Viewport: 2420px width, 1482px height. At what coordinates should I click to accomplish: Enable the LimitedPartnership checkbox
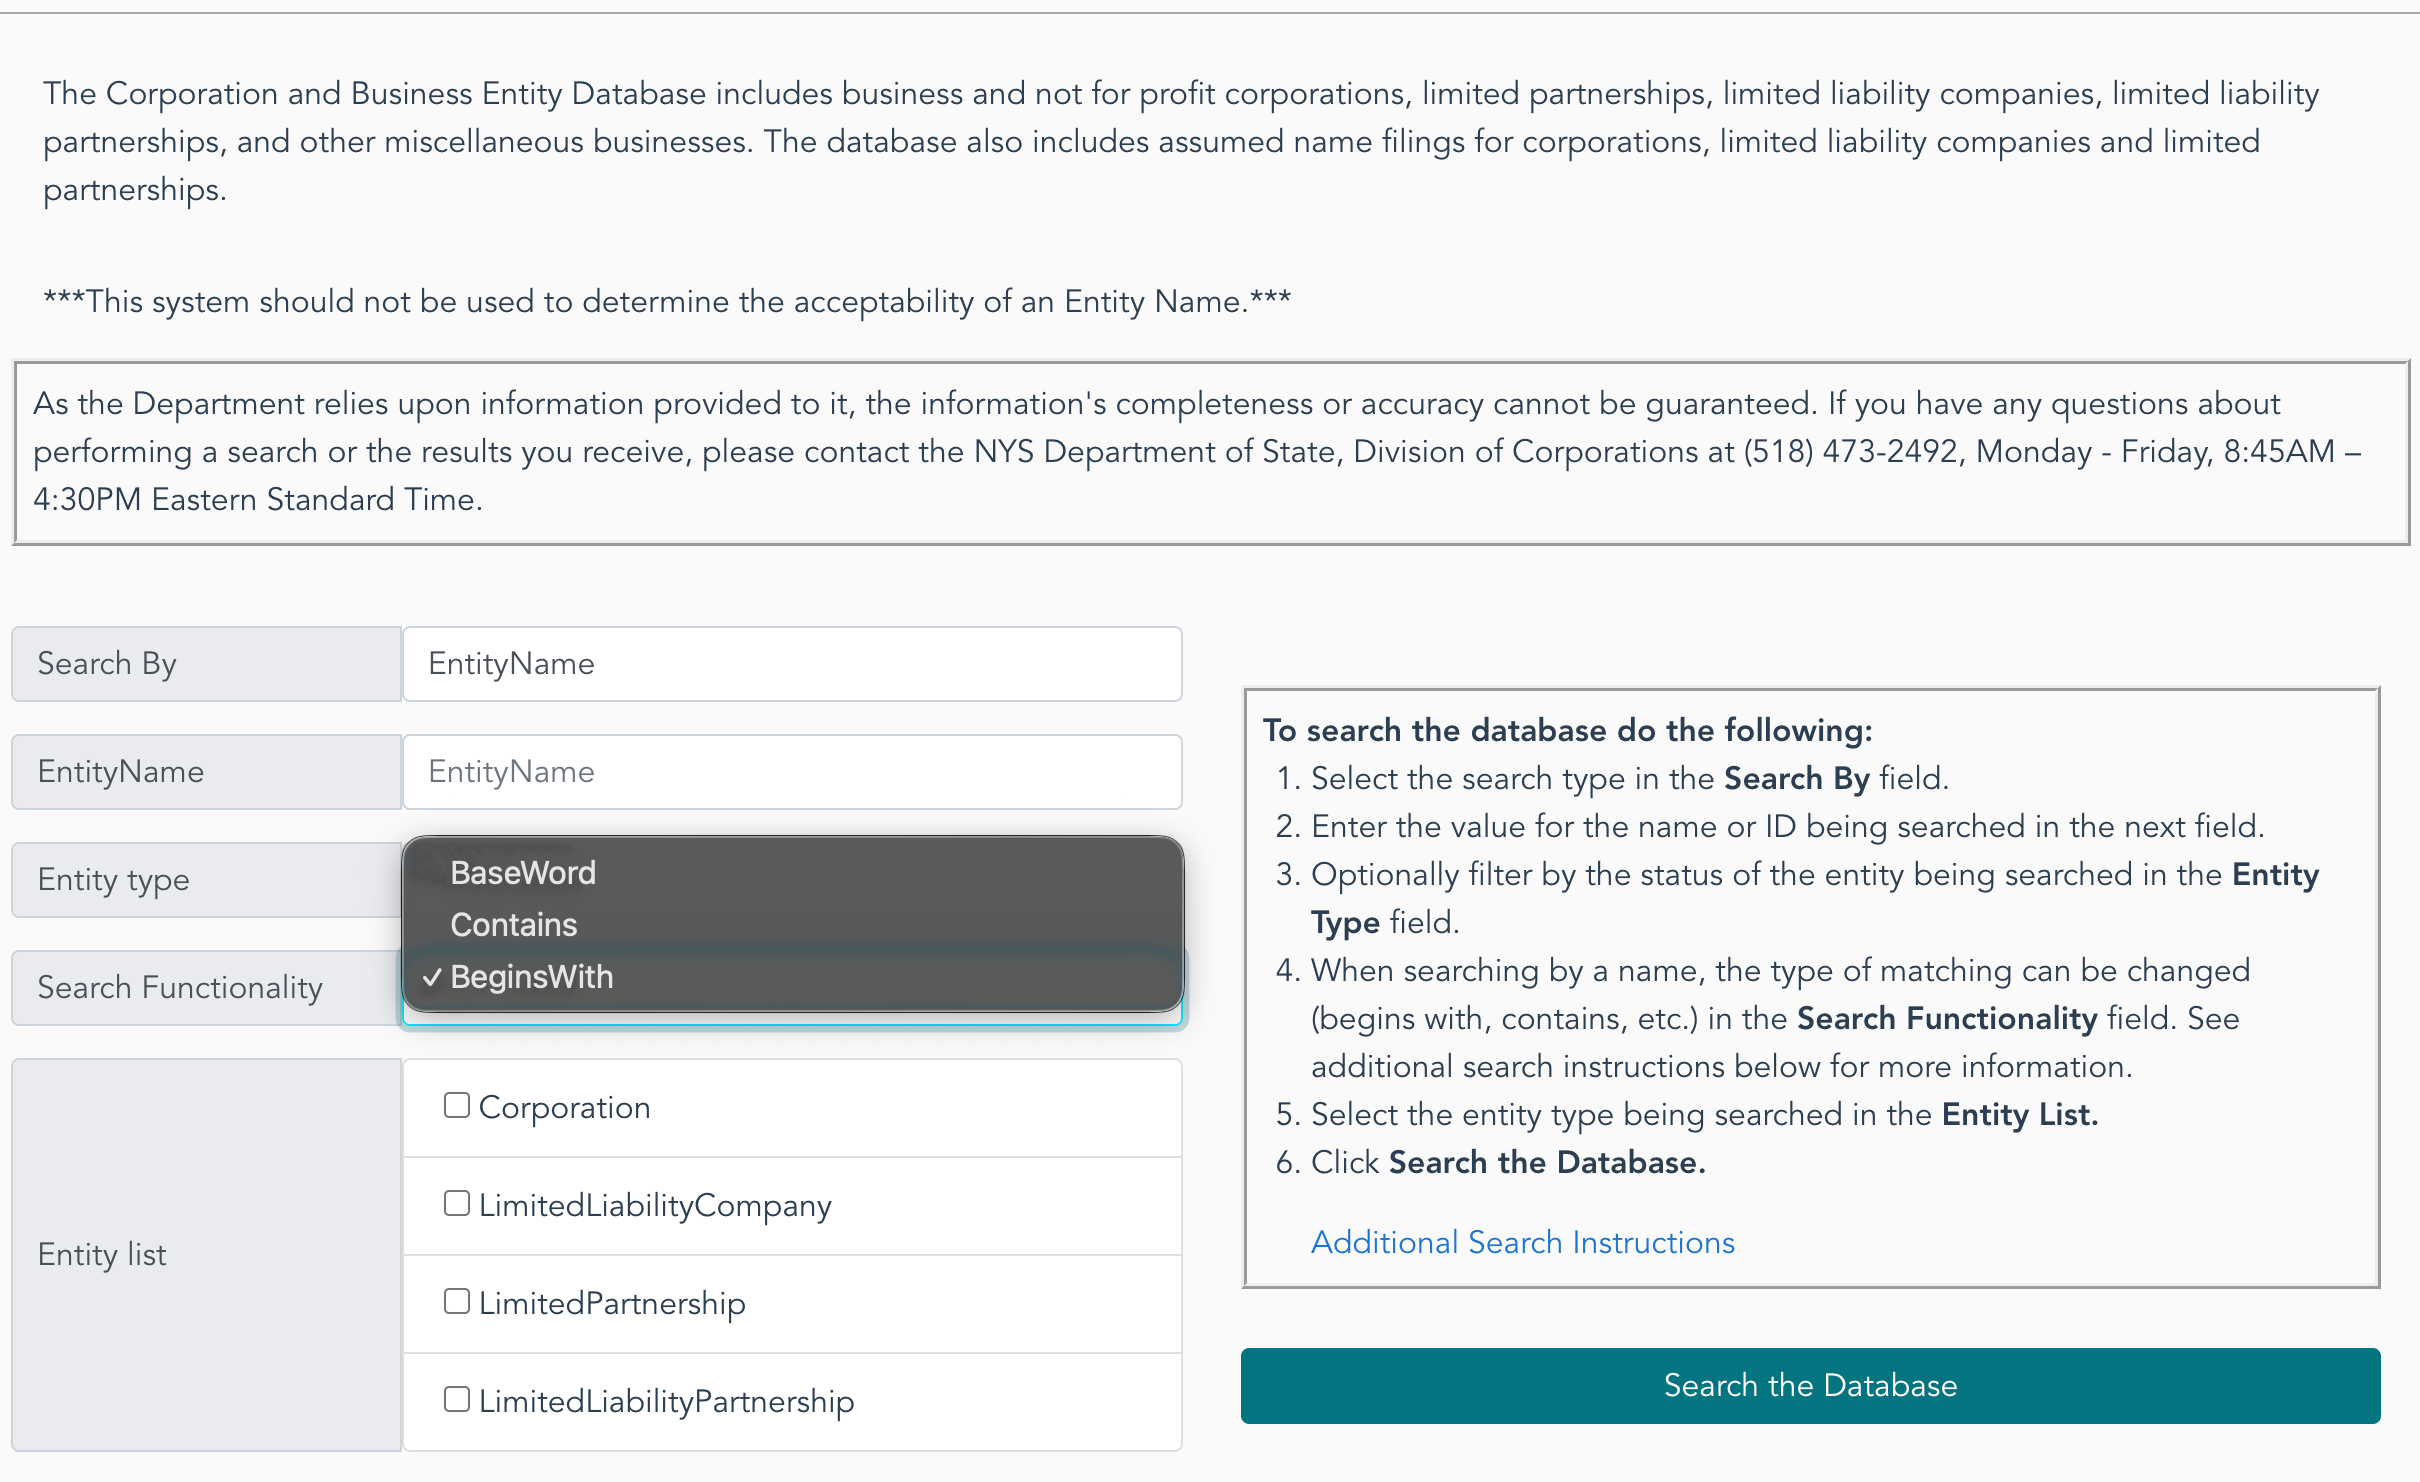pyautogui.click(x=457, y=1301)
